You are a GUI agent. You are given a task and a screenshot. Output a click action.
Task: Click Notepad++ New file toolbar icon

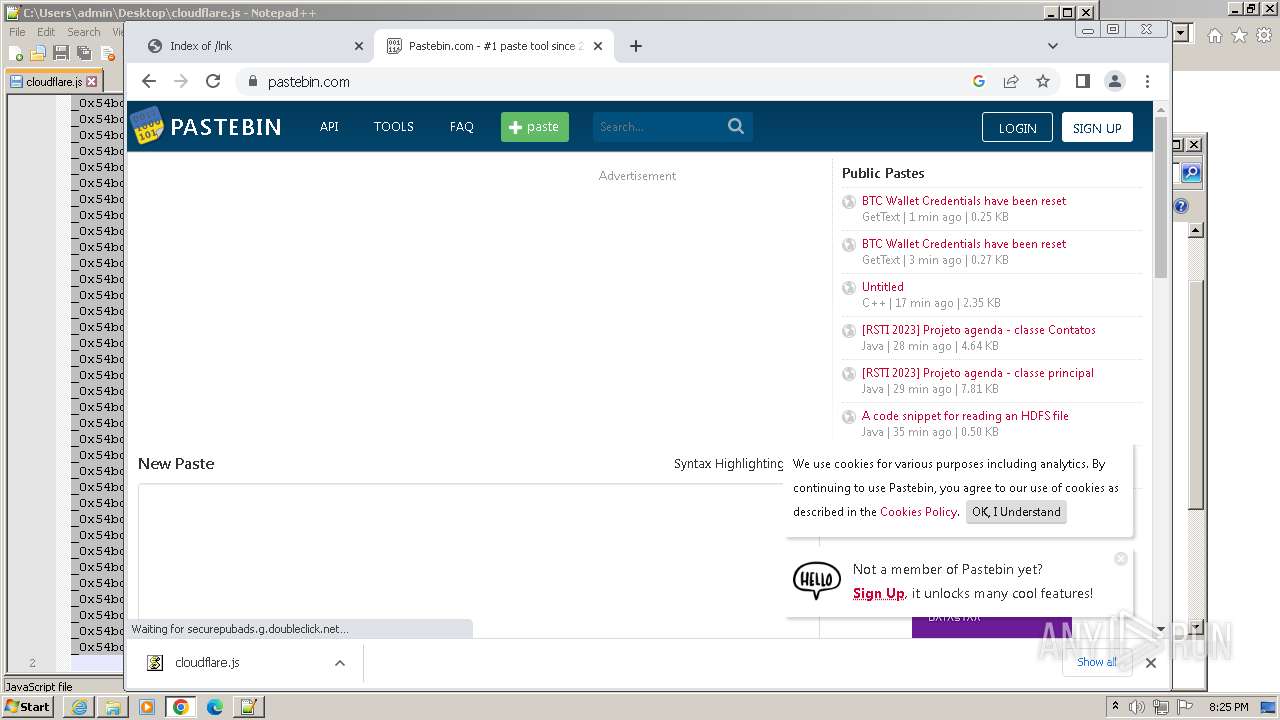coord(17,53)
